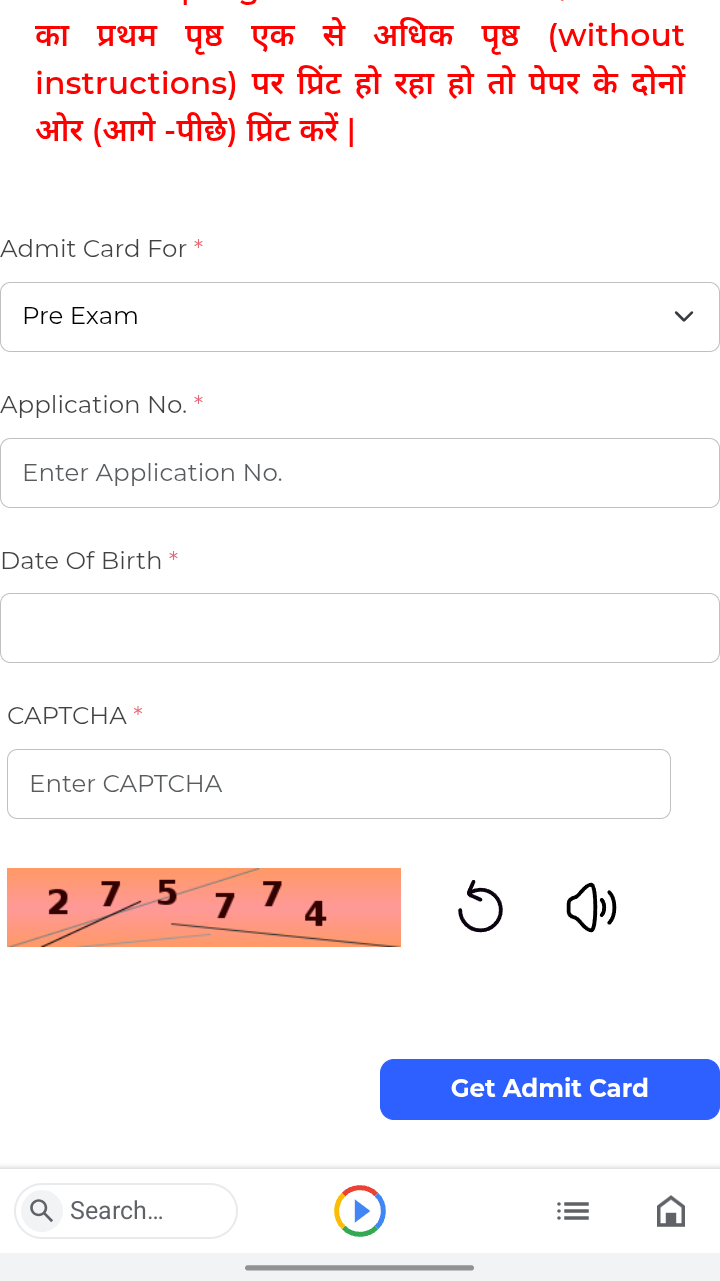This screenshot has width=720, height=1281.
Task: Focus the Enter CAPTCHA text field
Action: point(338,784)
